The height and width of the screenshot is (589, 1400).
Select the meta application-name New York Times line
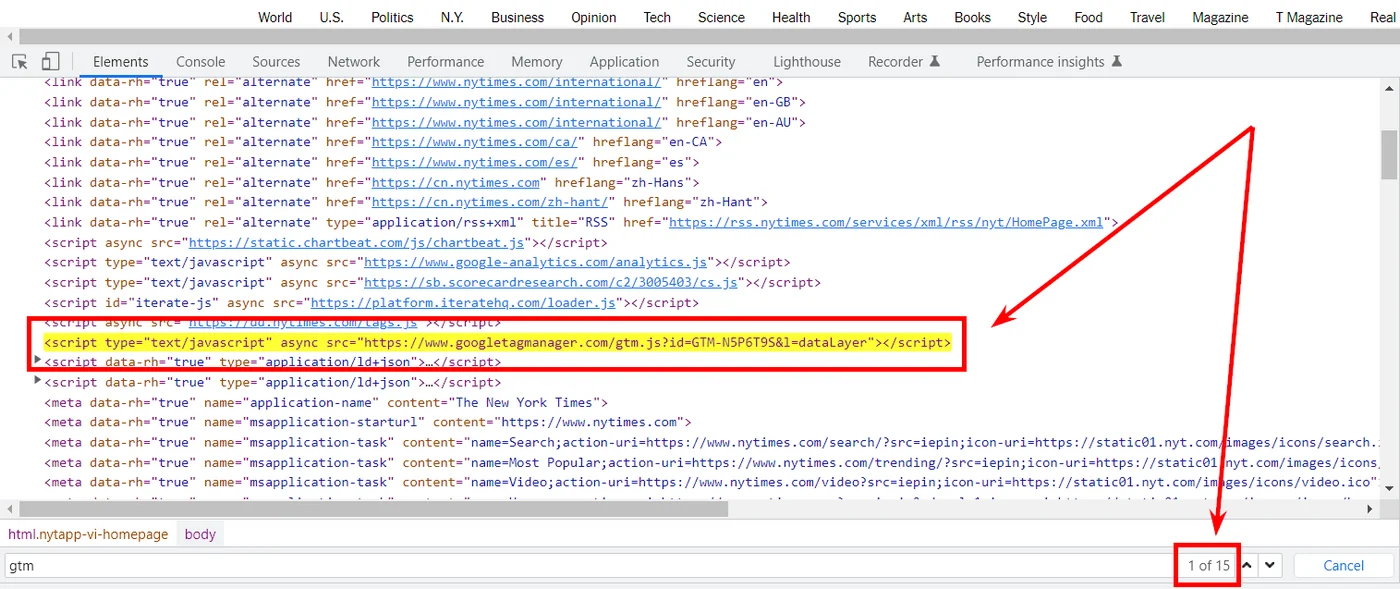(x=326, y=402)
